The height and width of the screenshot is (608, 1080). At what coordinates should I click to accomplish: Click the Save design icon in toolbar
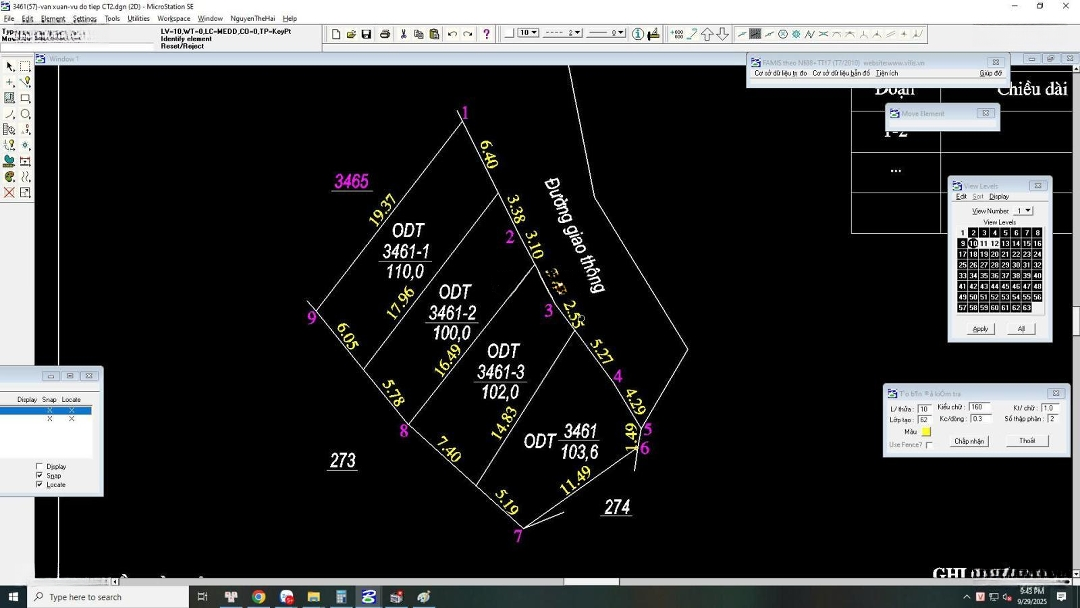366,34
